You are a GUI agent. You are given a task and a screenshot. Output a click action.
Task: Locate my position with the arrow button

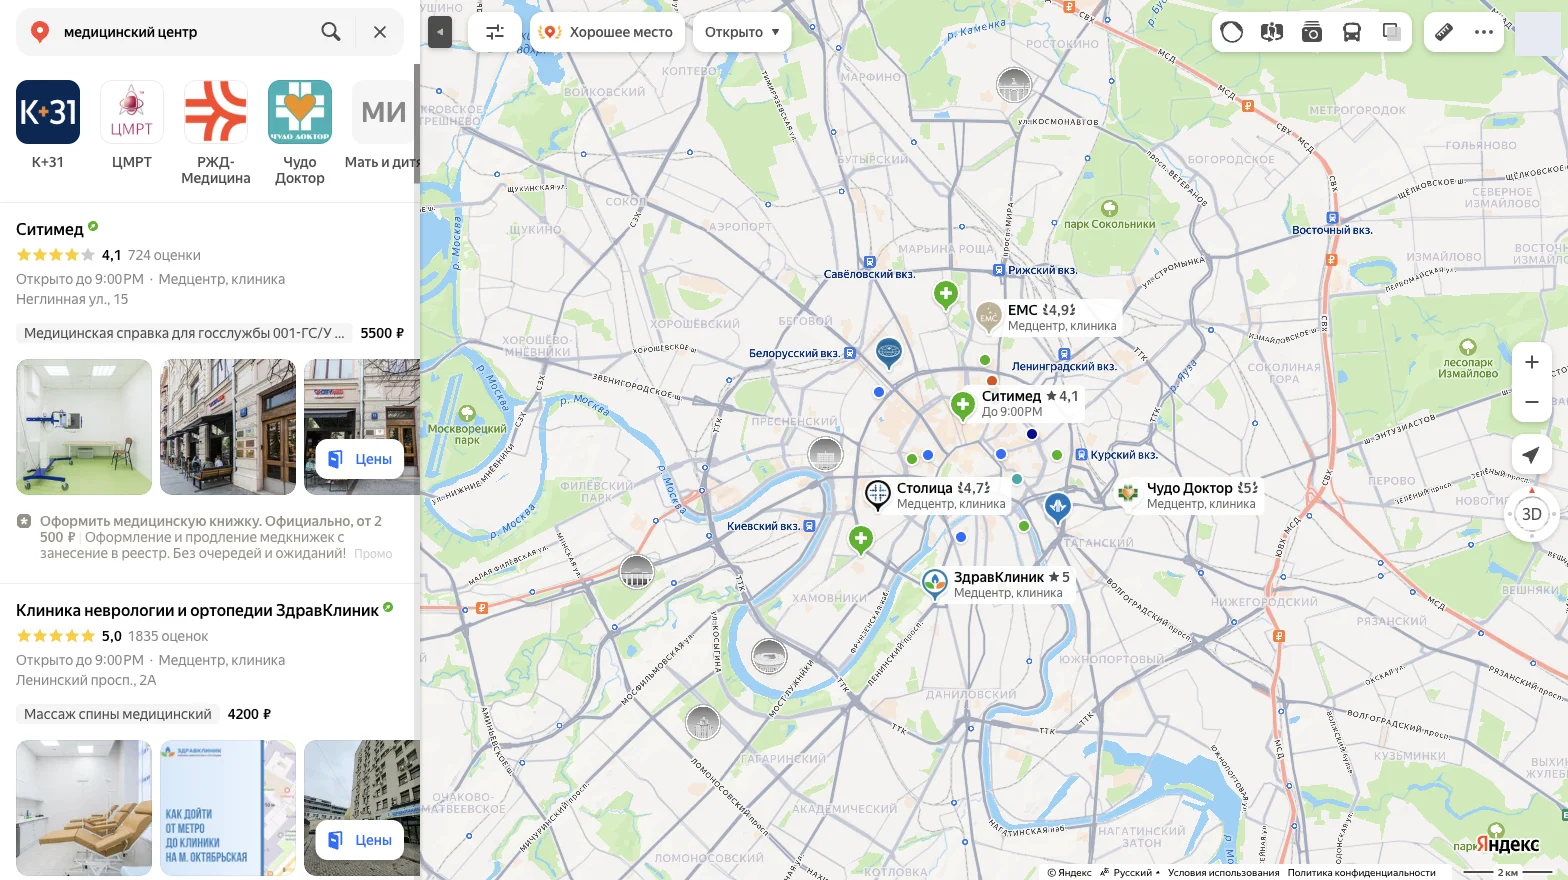pyautogui.click(x=1532, y=455)
